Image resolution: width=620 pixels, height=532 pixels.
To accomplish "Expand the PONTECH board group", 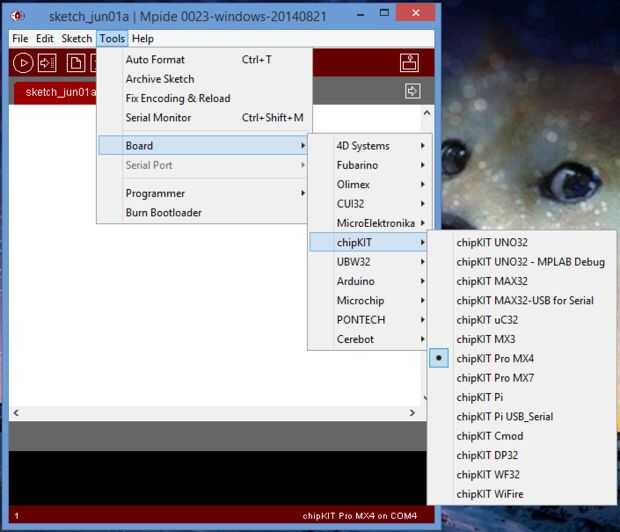I will [x=369, y=320].
